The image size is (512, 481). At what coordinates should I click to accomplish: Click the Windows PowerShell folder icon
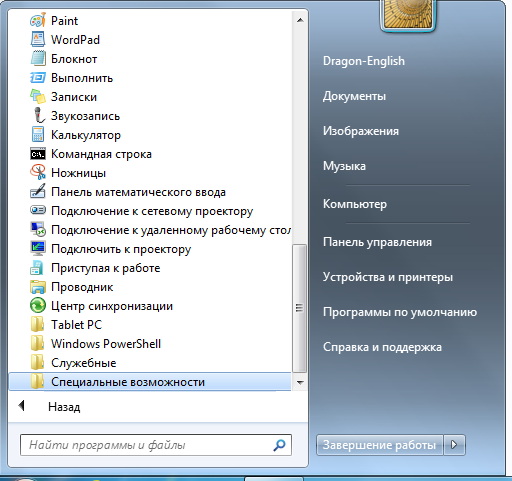[37, 343]
